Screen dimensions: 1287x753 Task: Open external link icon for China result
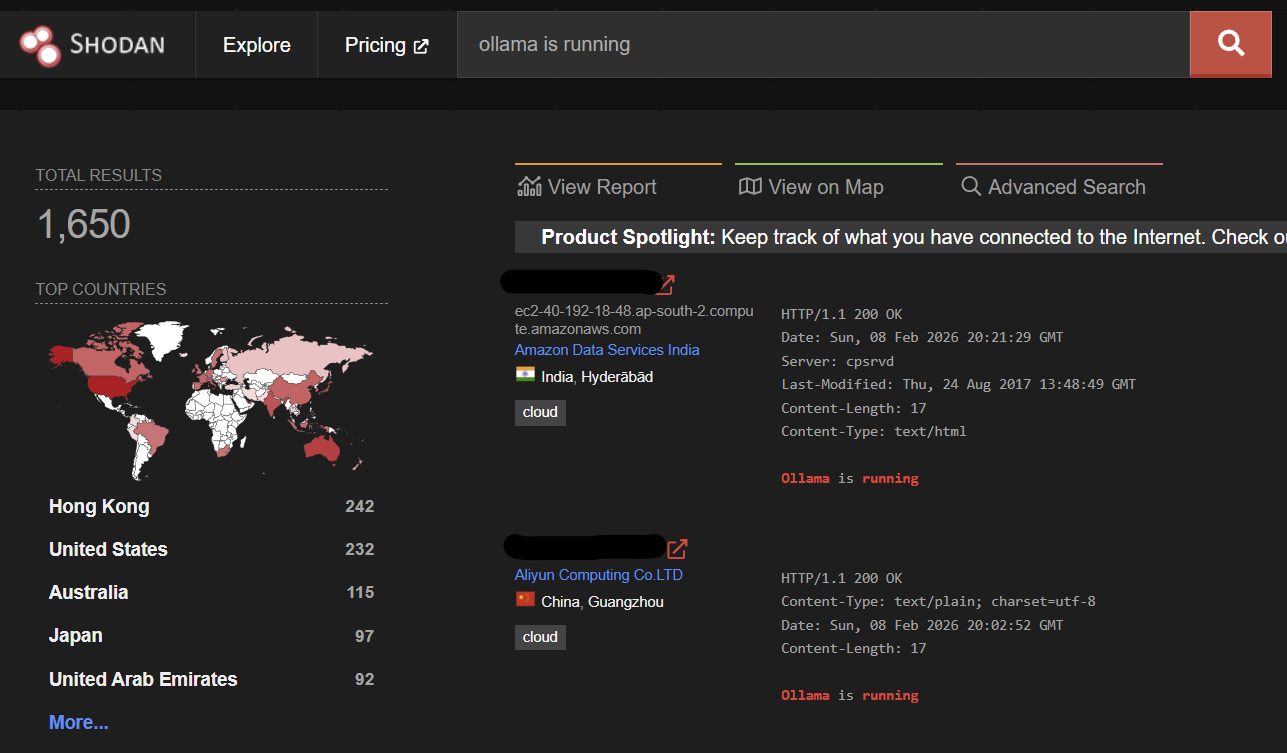tap(677, 548)
